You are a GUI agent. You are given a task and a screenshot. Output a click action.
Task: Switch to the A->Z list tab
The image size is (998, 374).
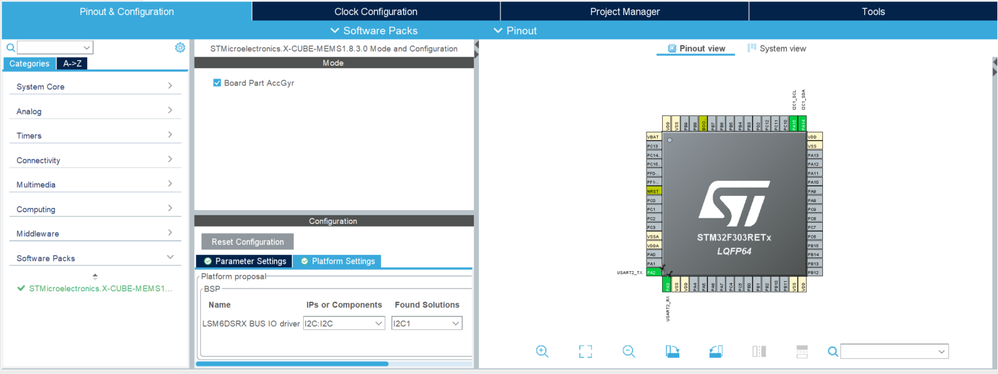[x=72, y=64]
